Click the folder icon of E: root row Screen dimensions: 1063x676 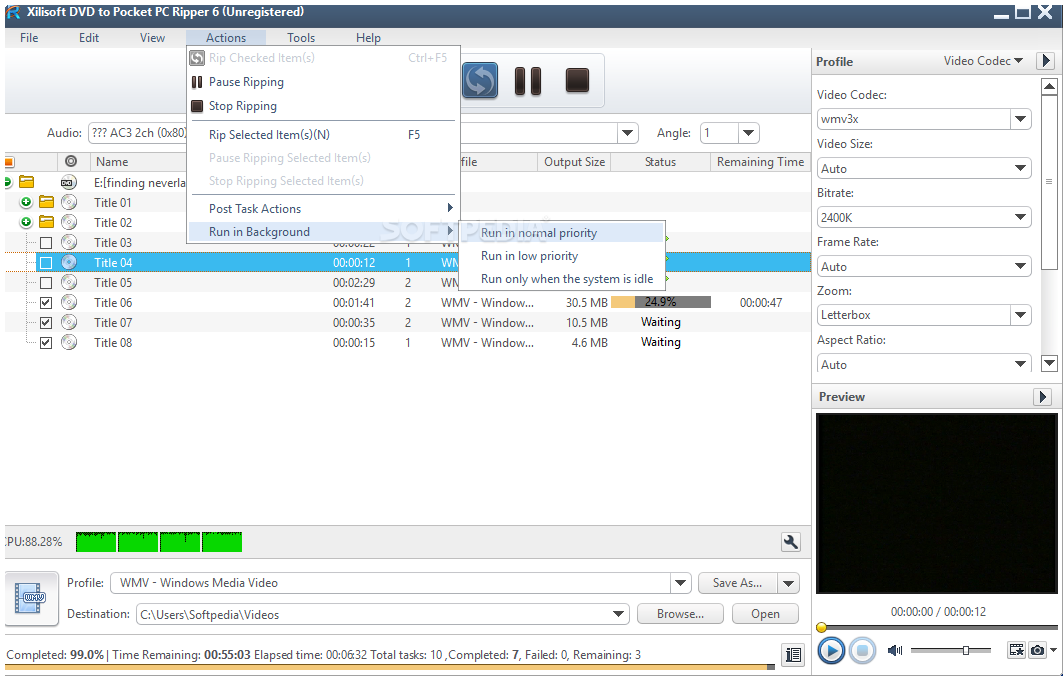coord(26,182)
